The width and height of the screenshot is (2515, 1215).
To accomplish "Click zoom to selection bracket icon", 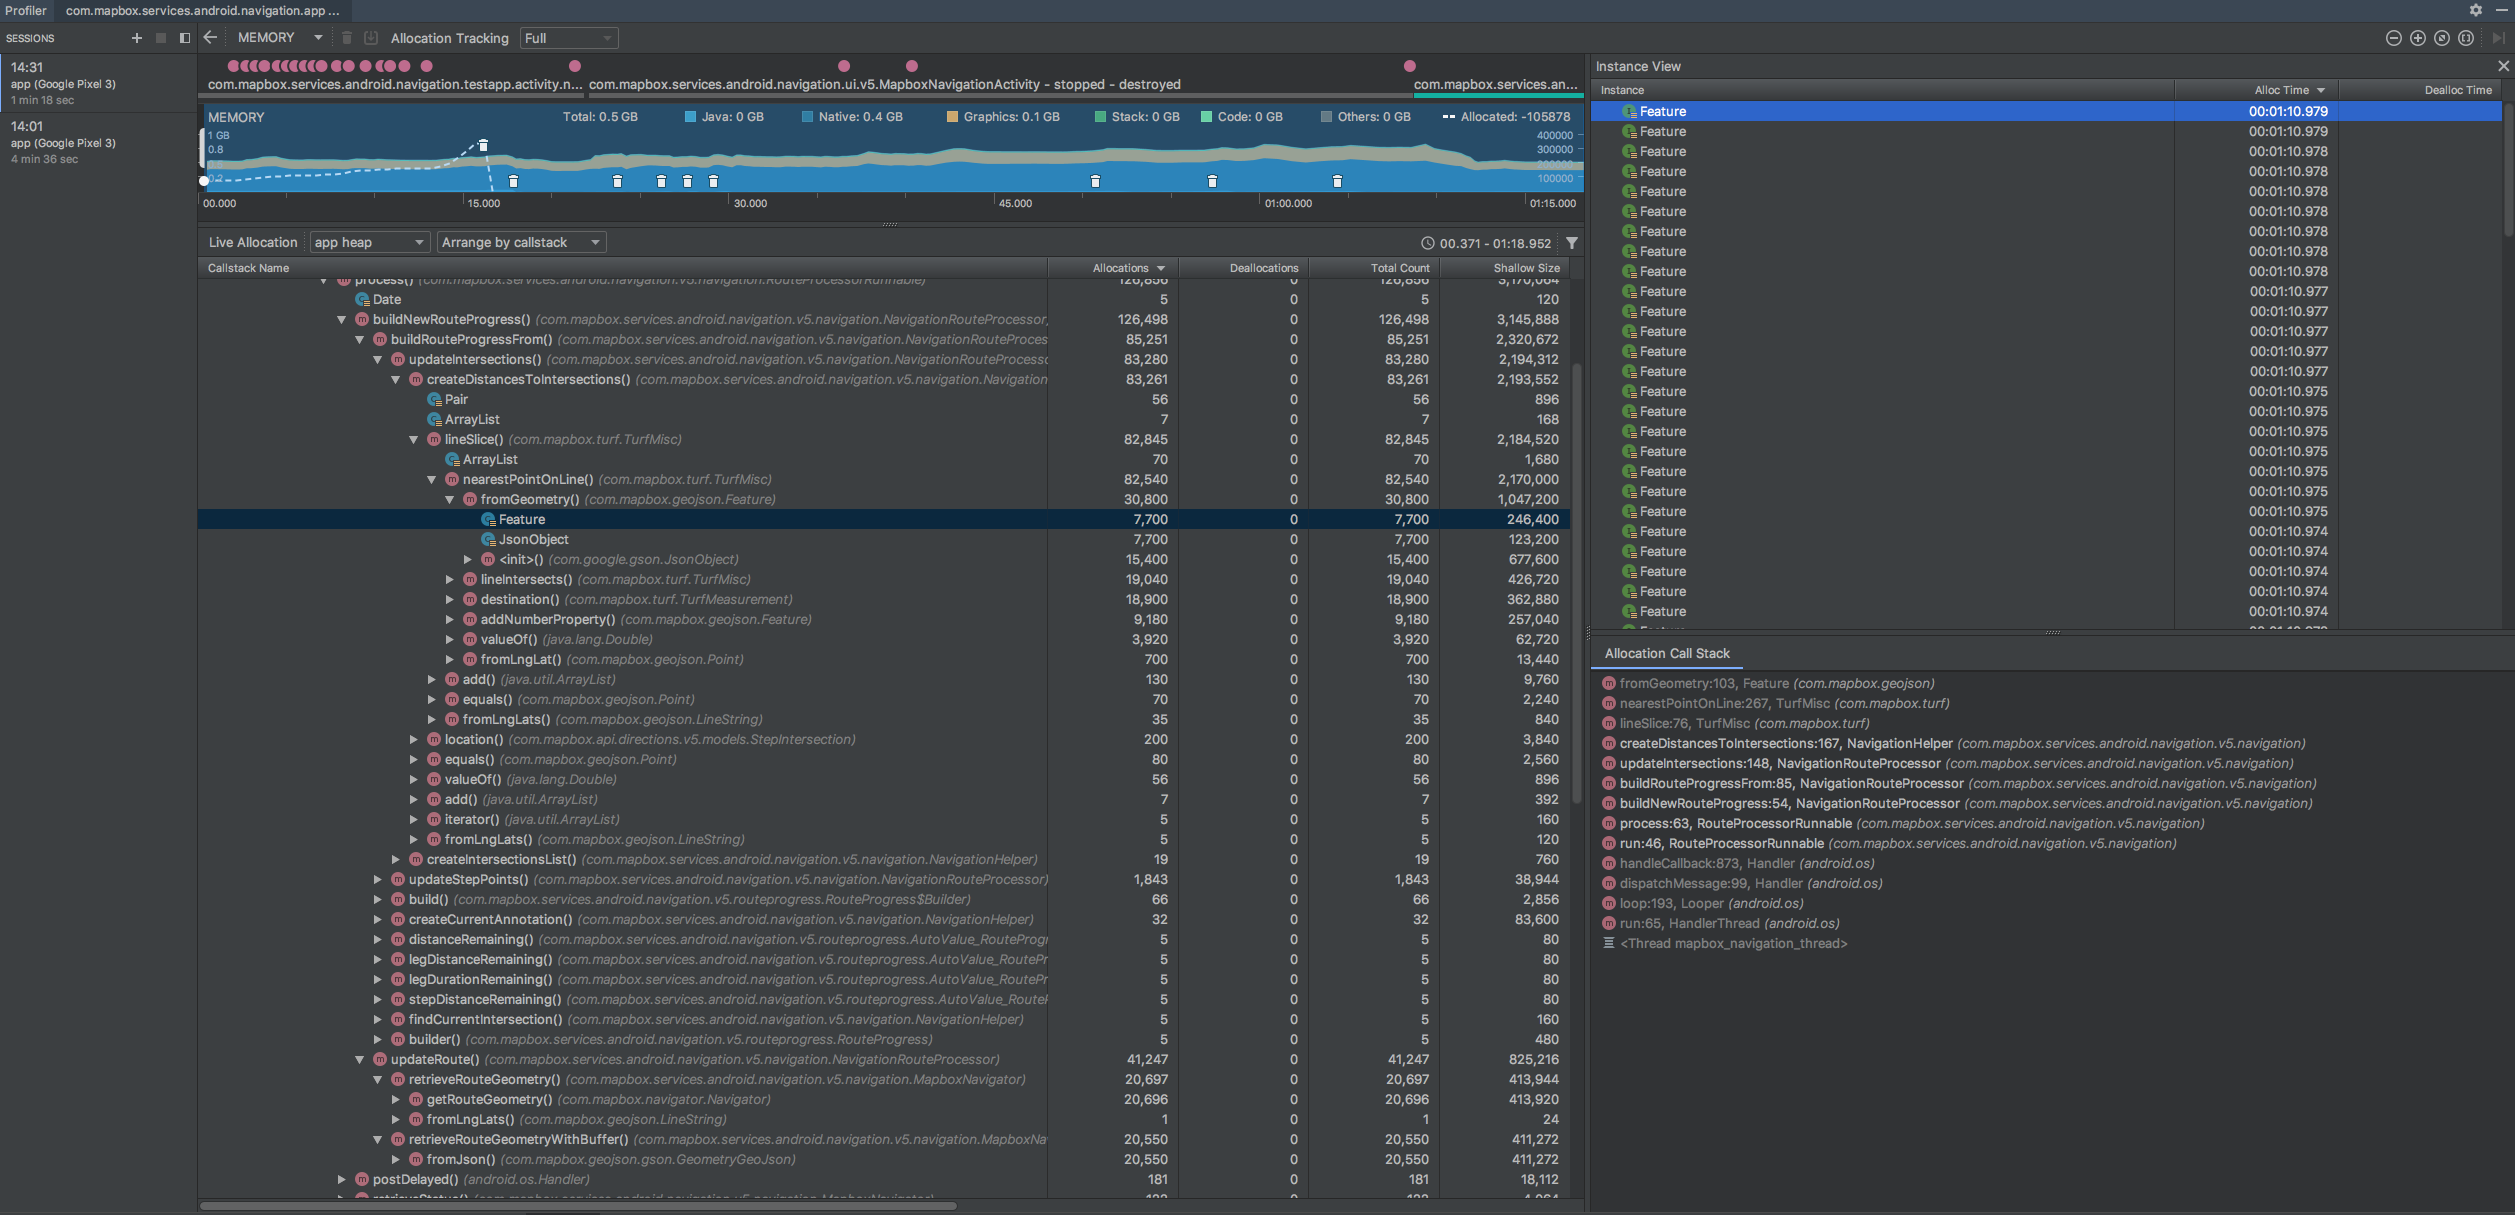I will pyautogui.click(x=2466, y=38).
